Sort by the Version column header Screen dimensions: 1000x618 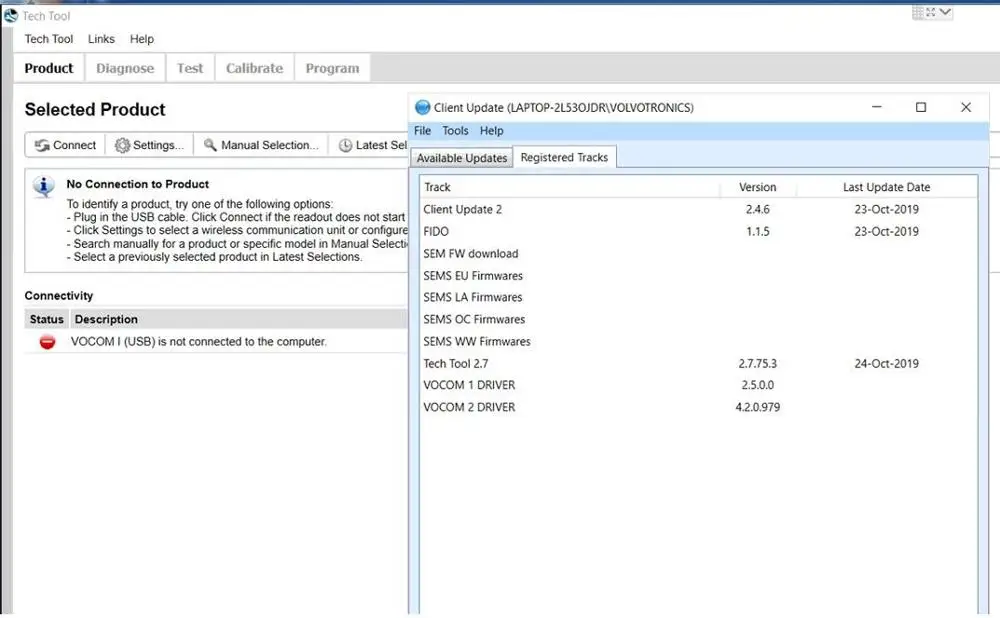click(757, 187)
